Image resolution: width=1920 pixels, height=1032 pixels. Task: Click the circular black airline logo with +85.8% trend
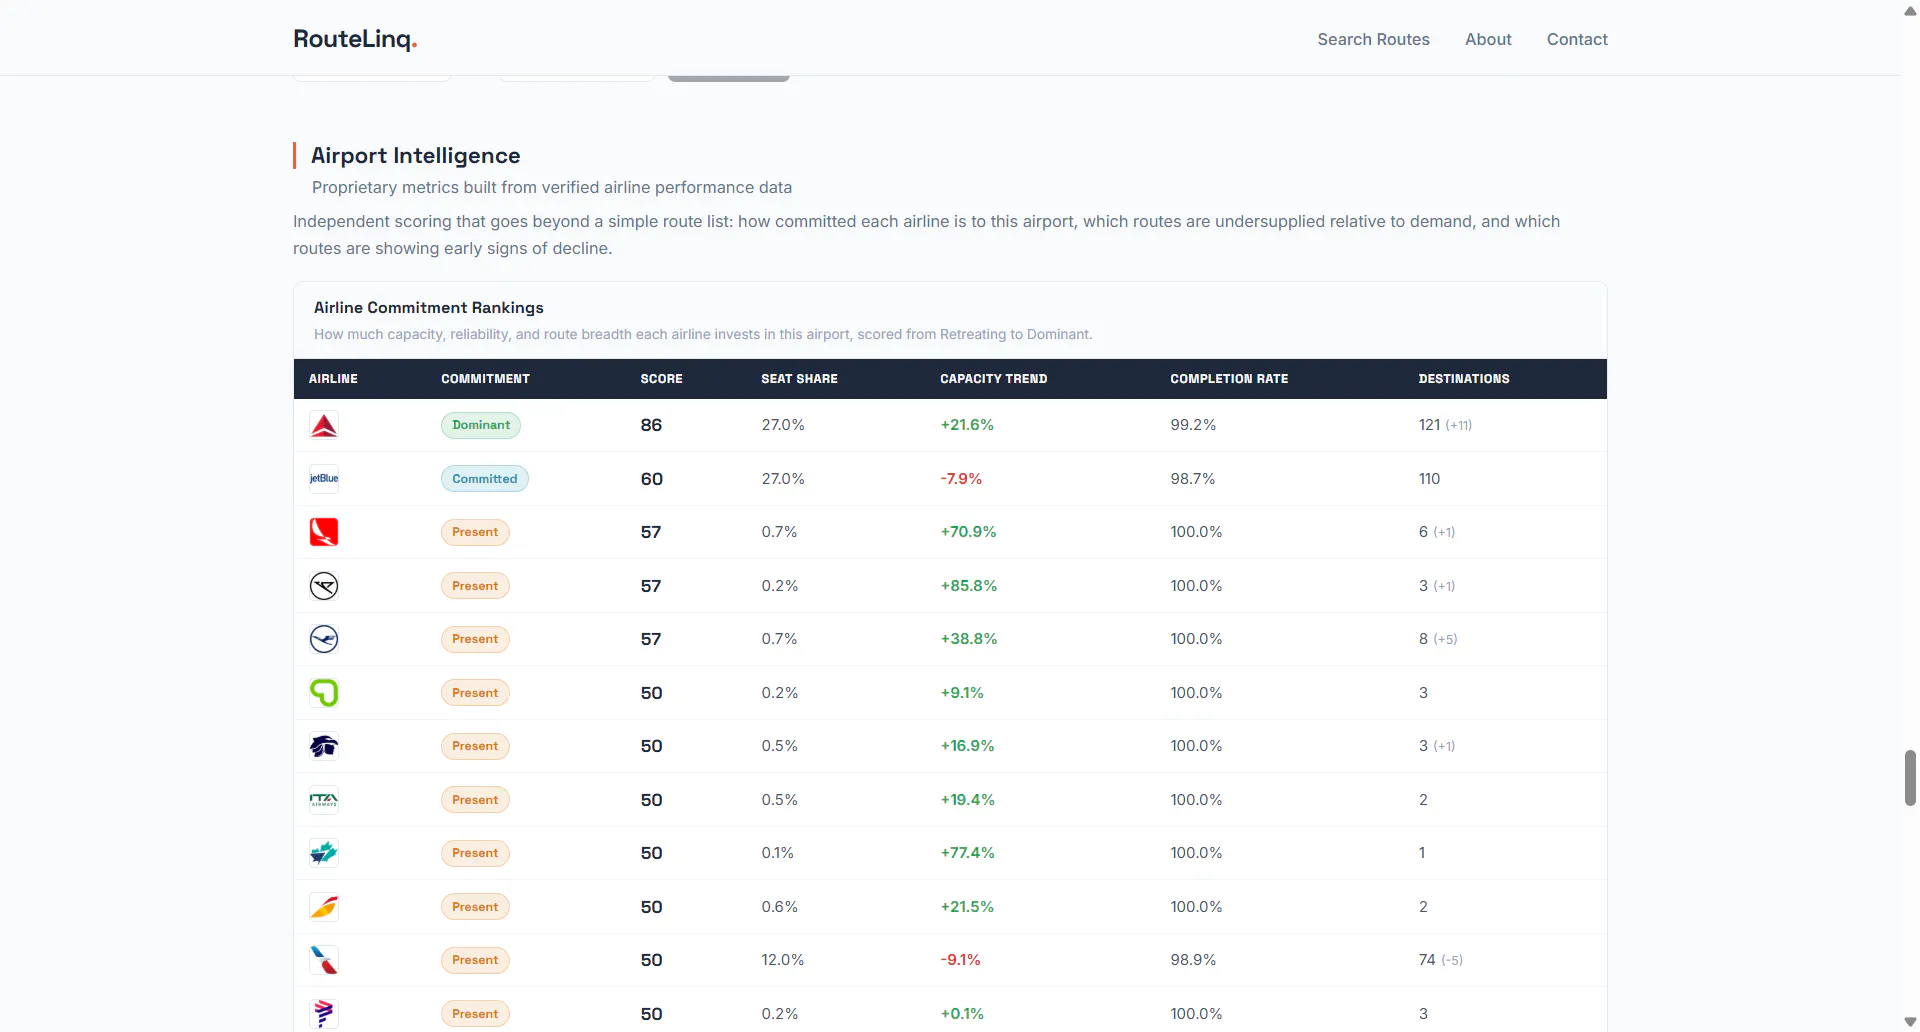324,586
